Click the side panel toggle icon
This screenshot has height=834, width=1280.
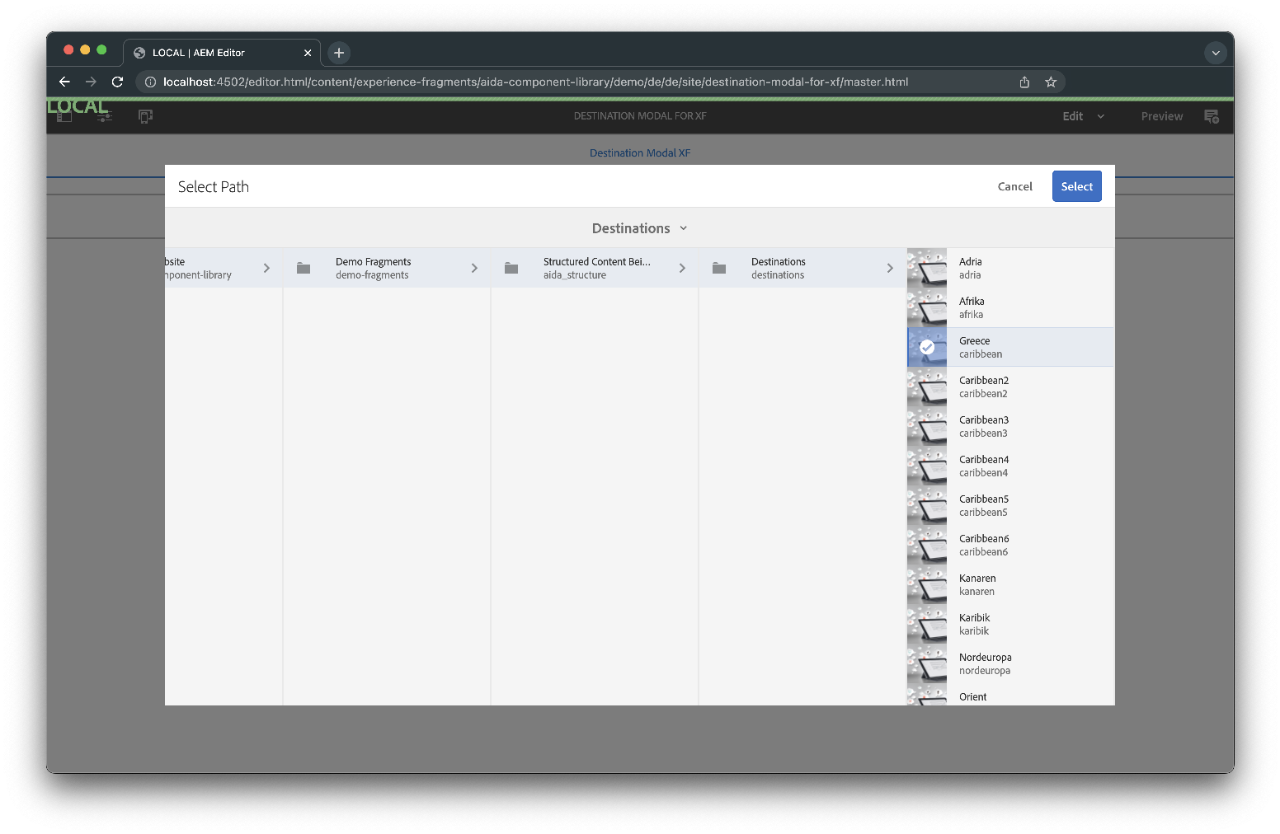(64, 117)
